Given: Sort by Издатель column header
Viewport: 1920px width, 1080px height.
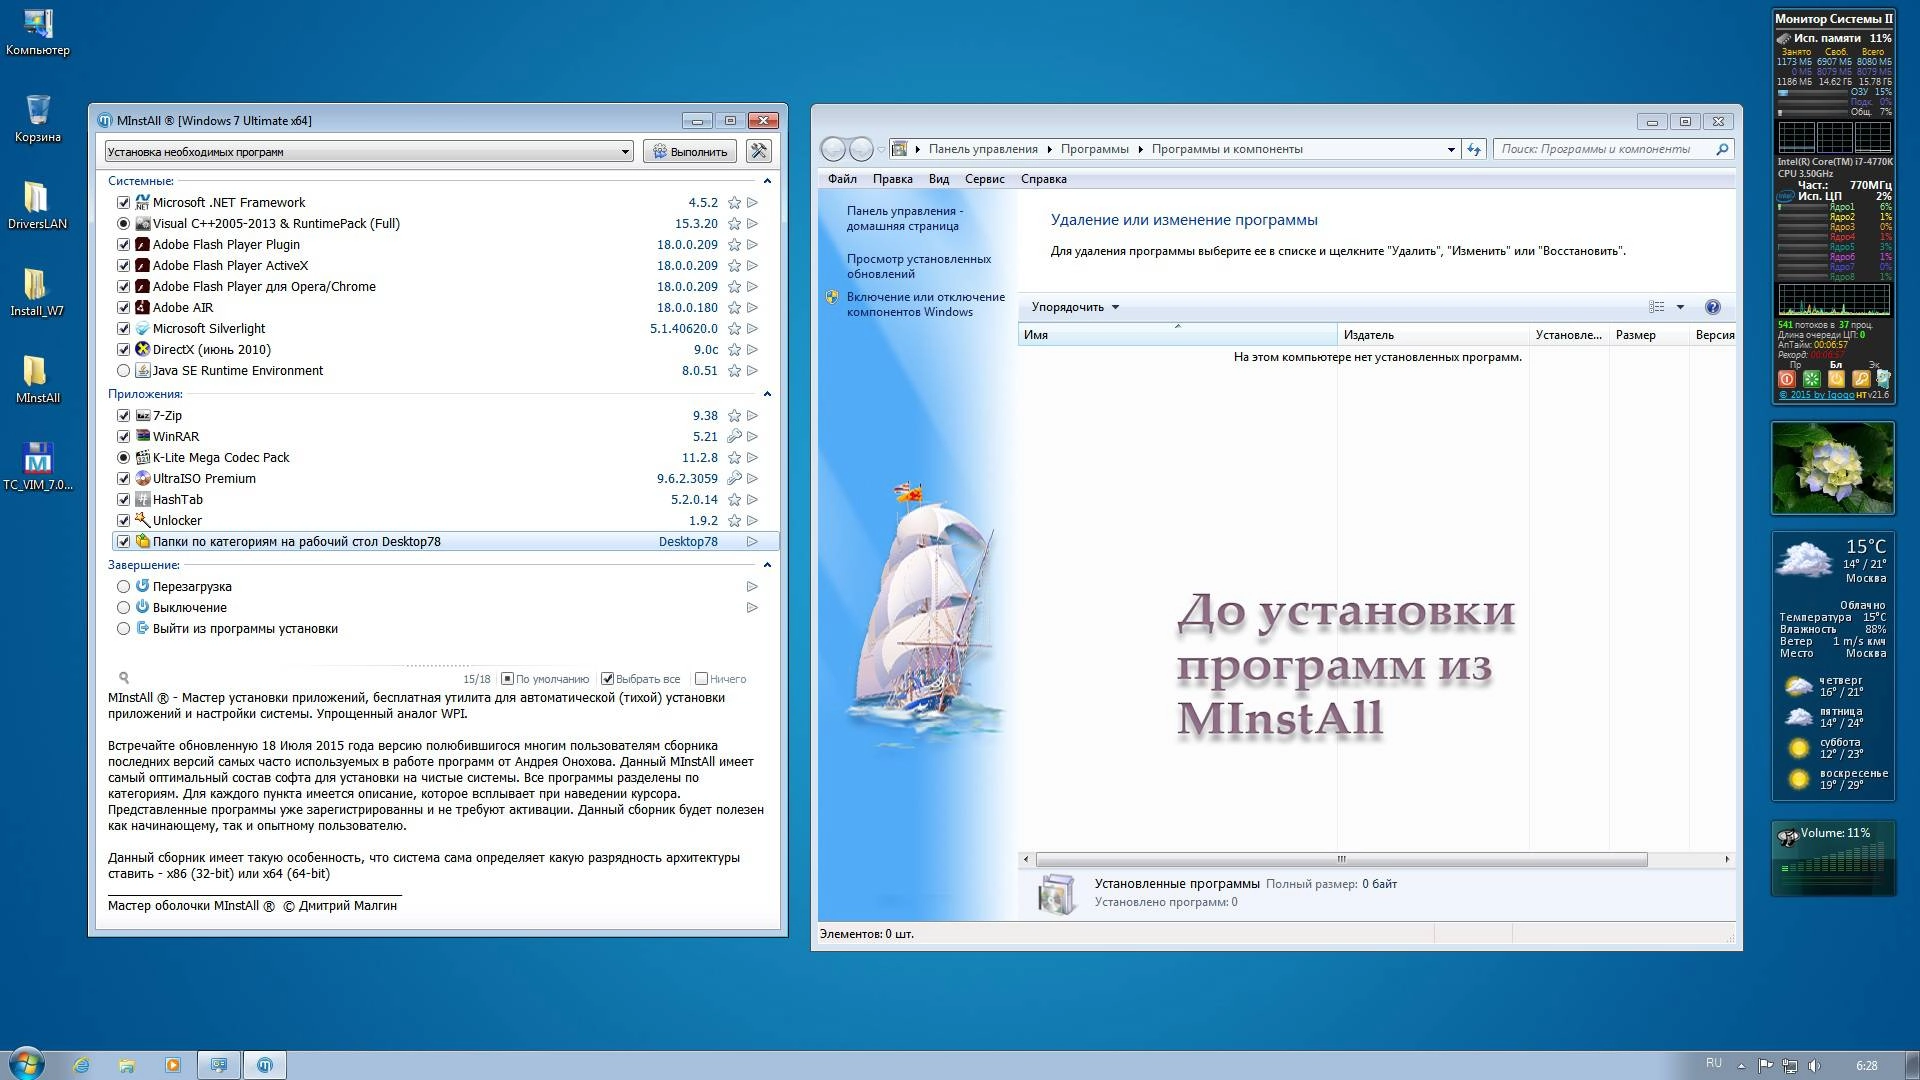Looking at the screenshot, I should 1433,335.
